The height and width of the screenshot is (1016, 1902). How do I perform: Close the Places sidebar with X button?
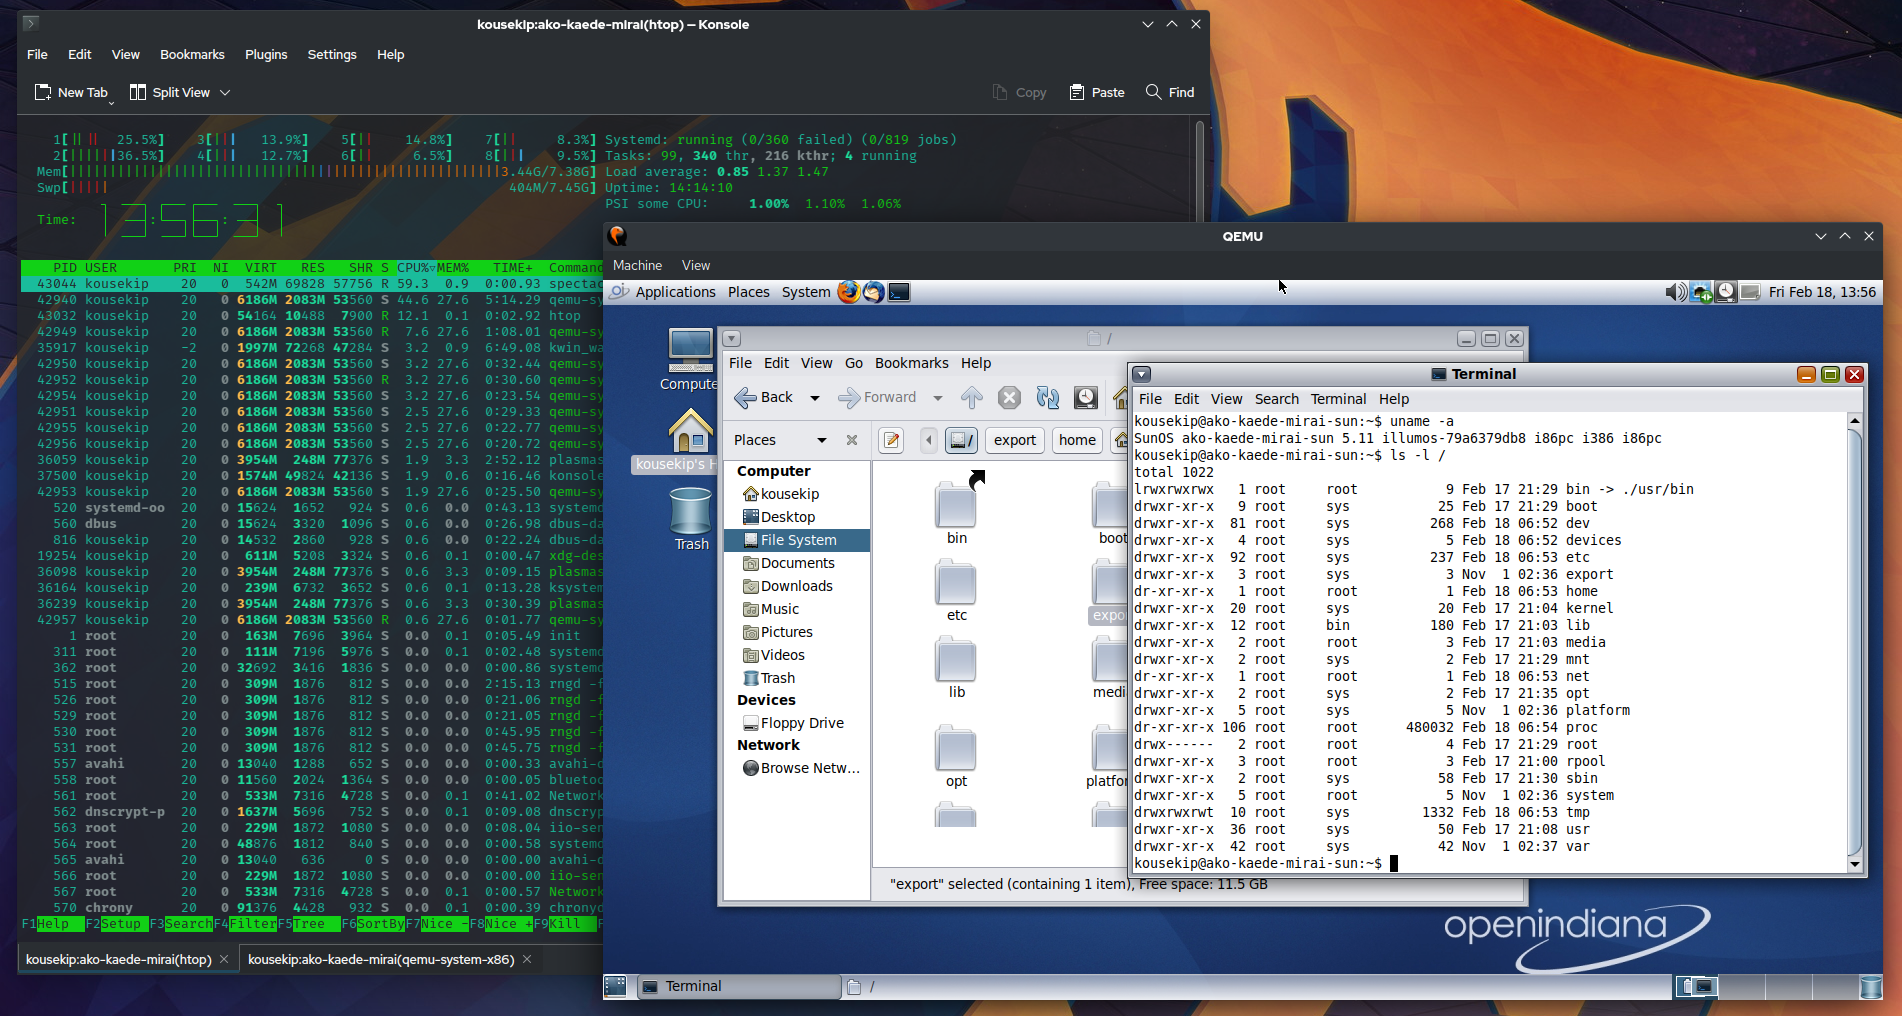tap(852, 440)
